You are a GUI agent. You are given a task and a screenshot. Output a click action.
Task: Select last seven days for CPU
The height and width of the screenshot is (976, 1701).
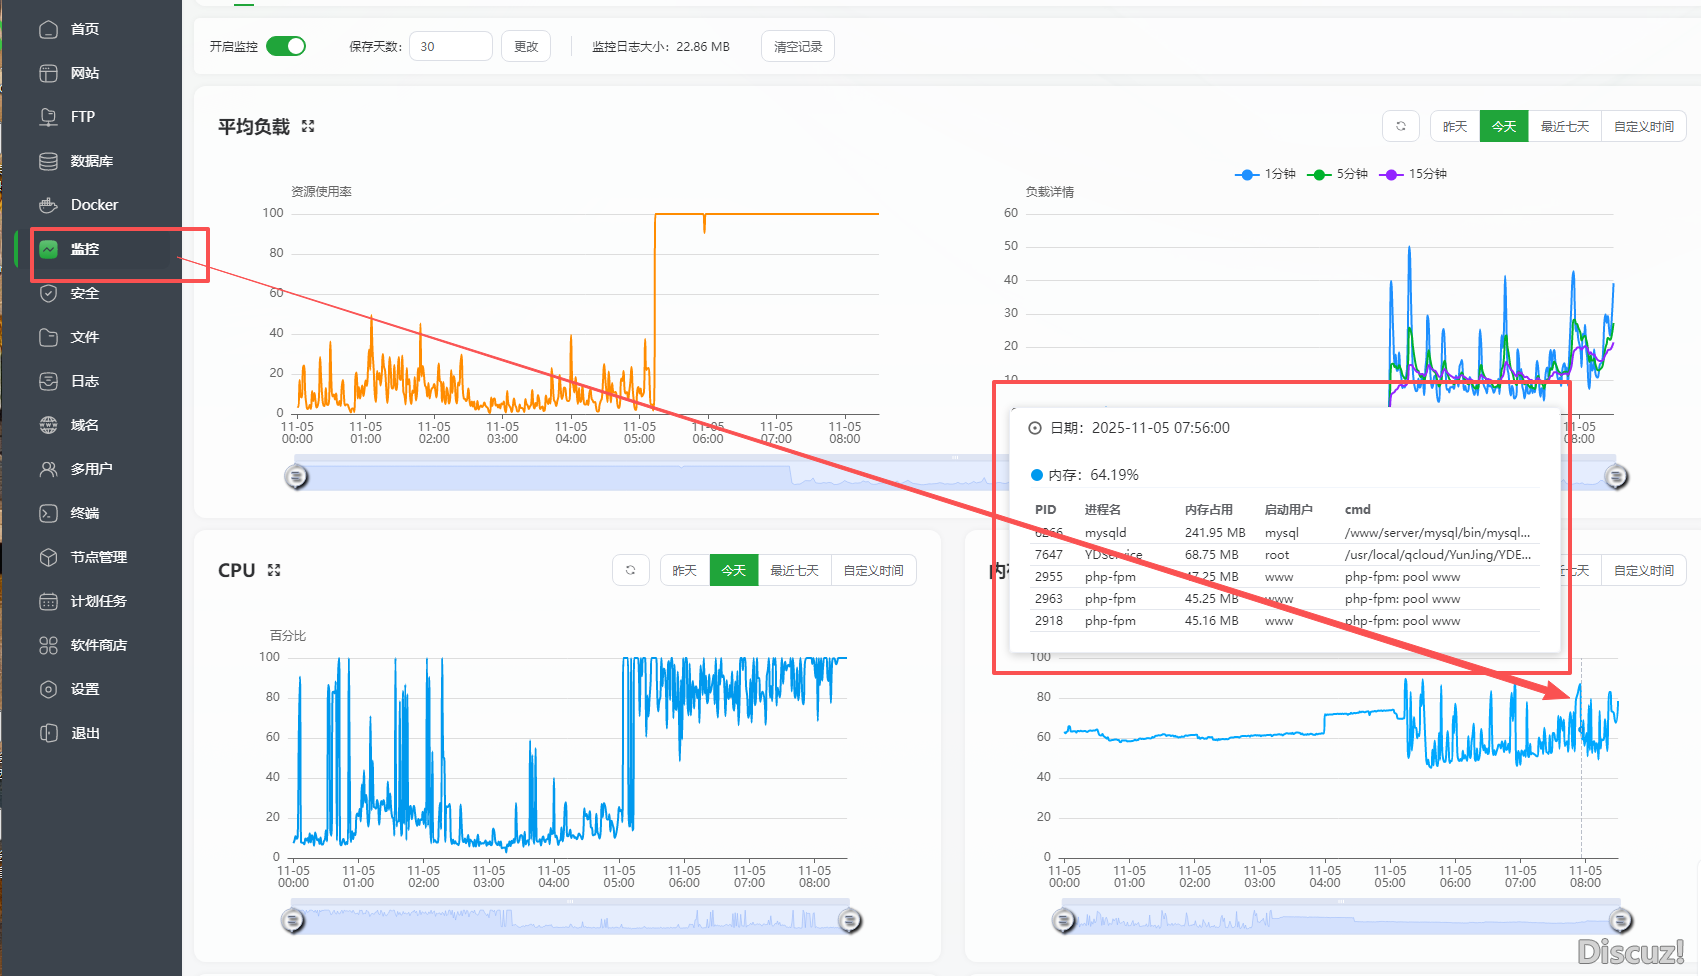(794, 570)
